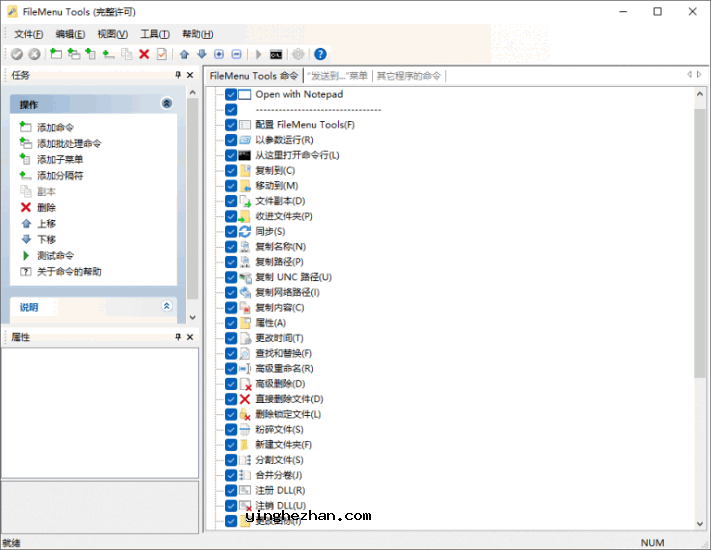Open the 工具(T) menu
The image size is (711, 550).
point(155,34)
